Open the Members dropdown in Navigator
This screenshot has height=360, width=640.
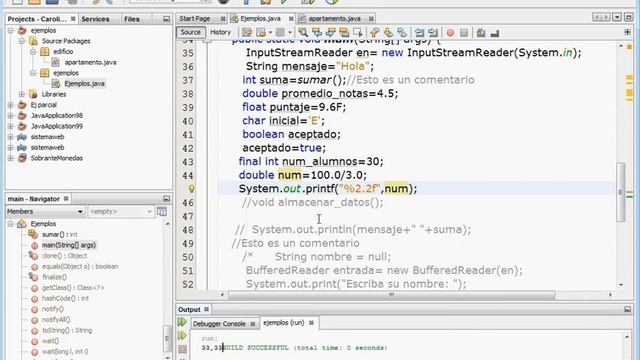(x=45, y=211)
